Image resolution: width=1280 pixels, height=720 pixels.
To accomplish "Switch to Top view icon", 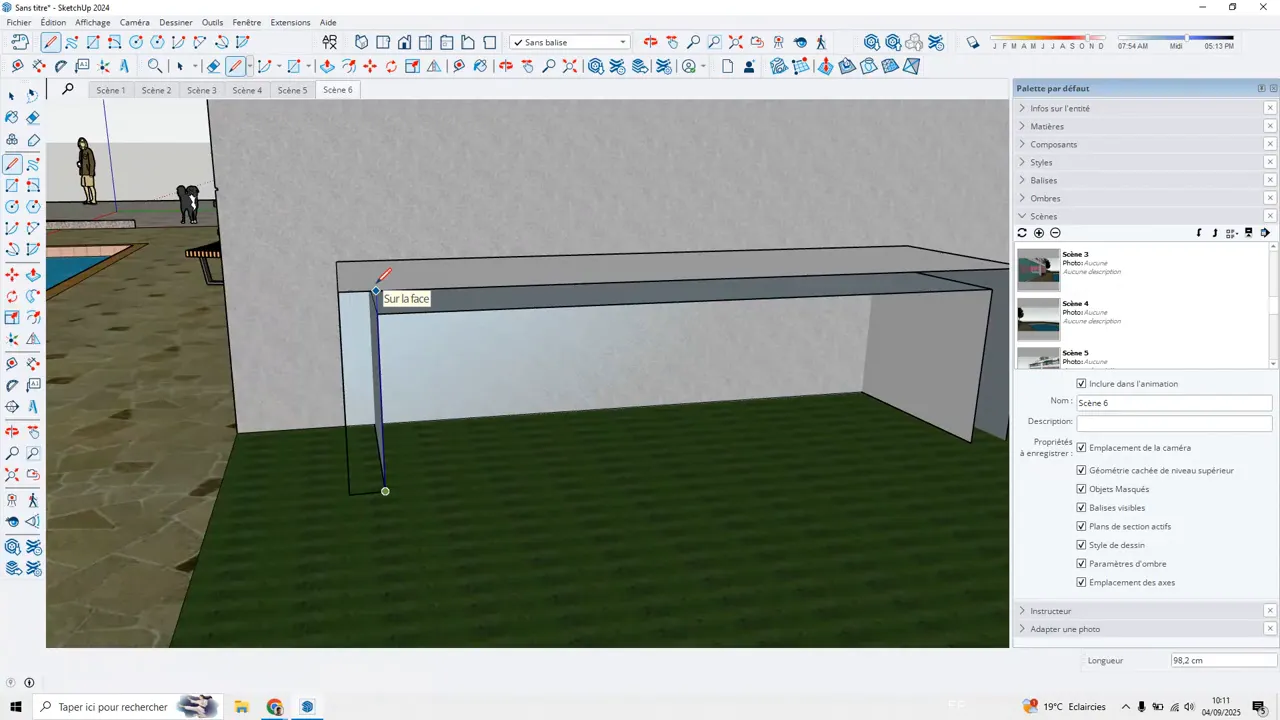I will click(383, 42).
